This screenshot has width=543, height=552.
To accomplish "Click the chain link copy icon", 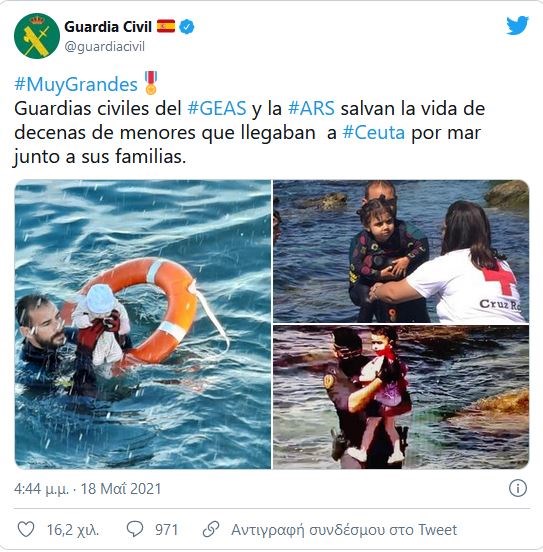I will click(211, 529).
